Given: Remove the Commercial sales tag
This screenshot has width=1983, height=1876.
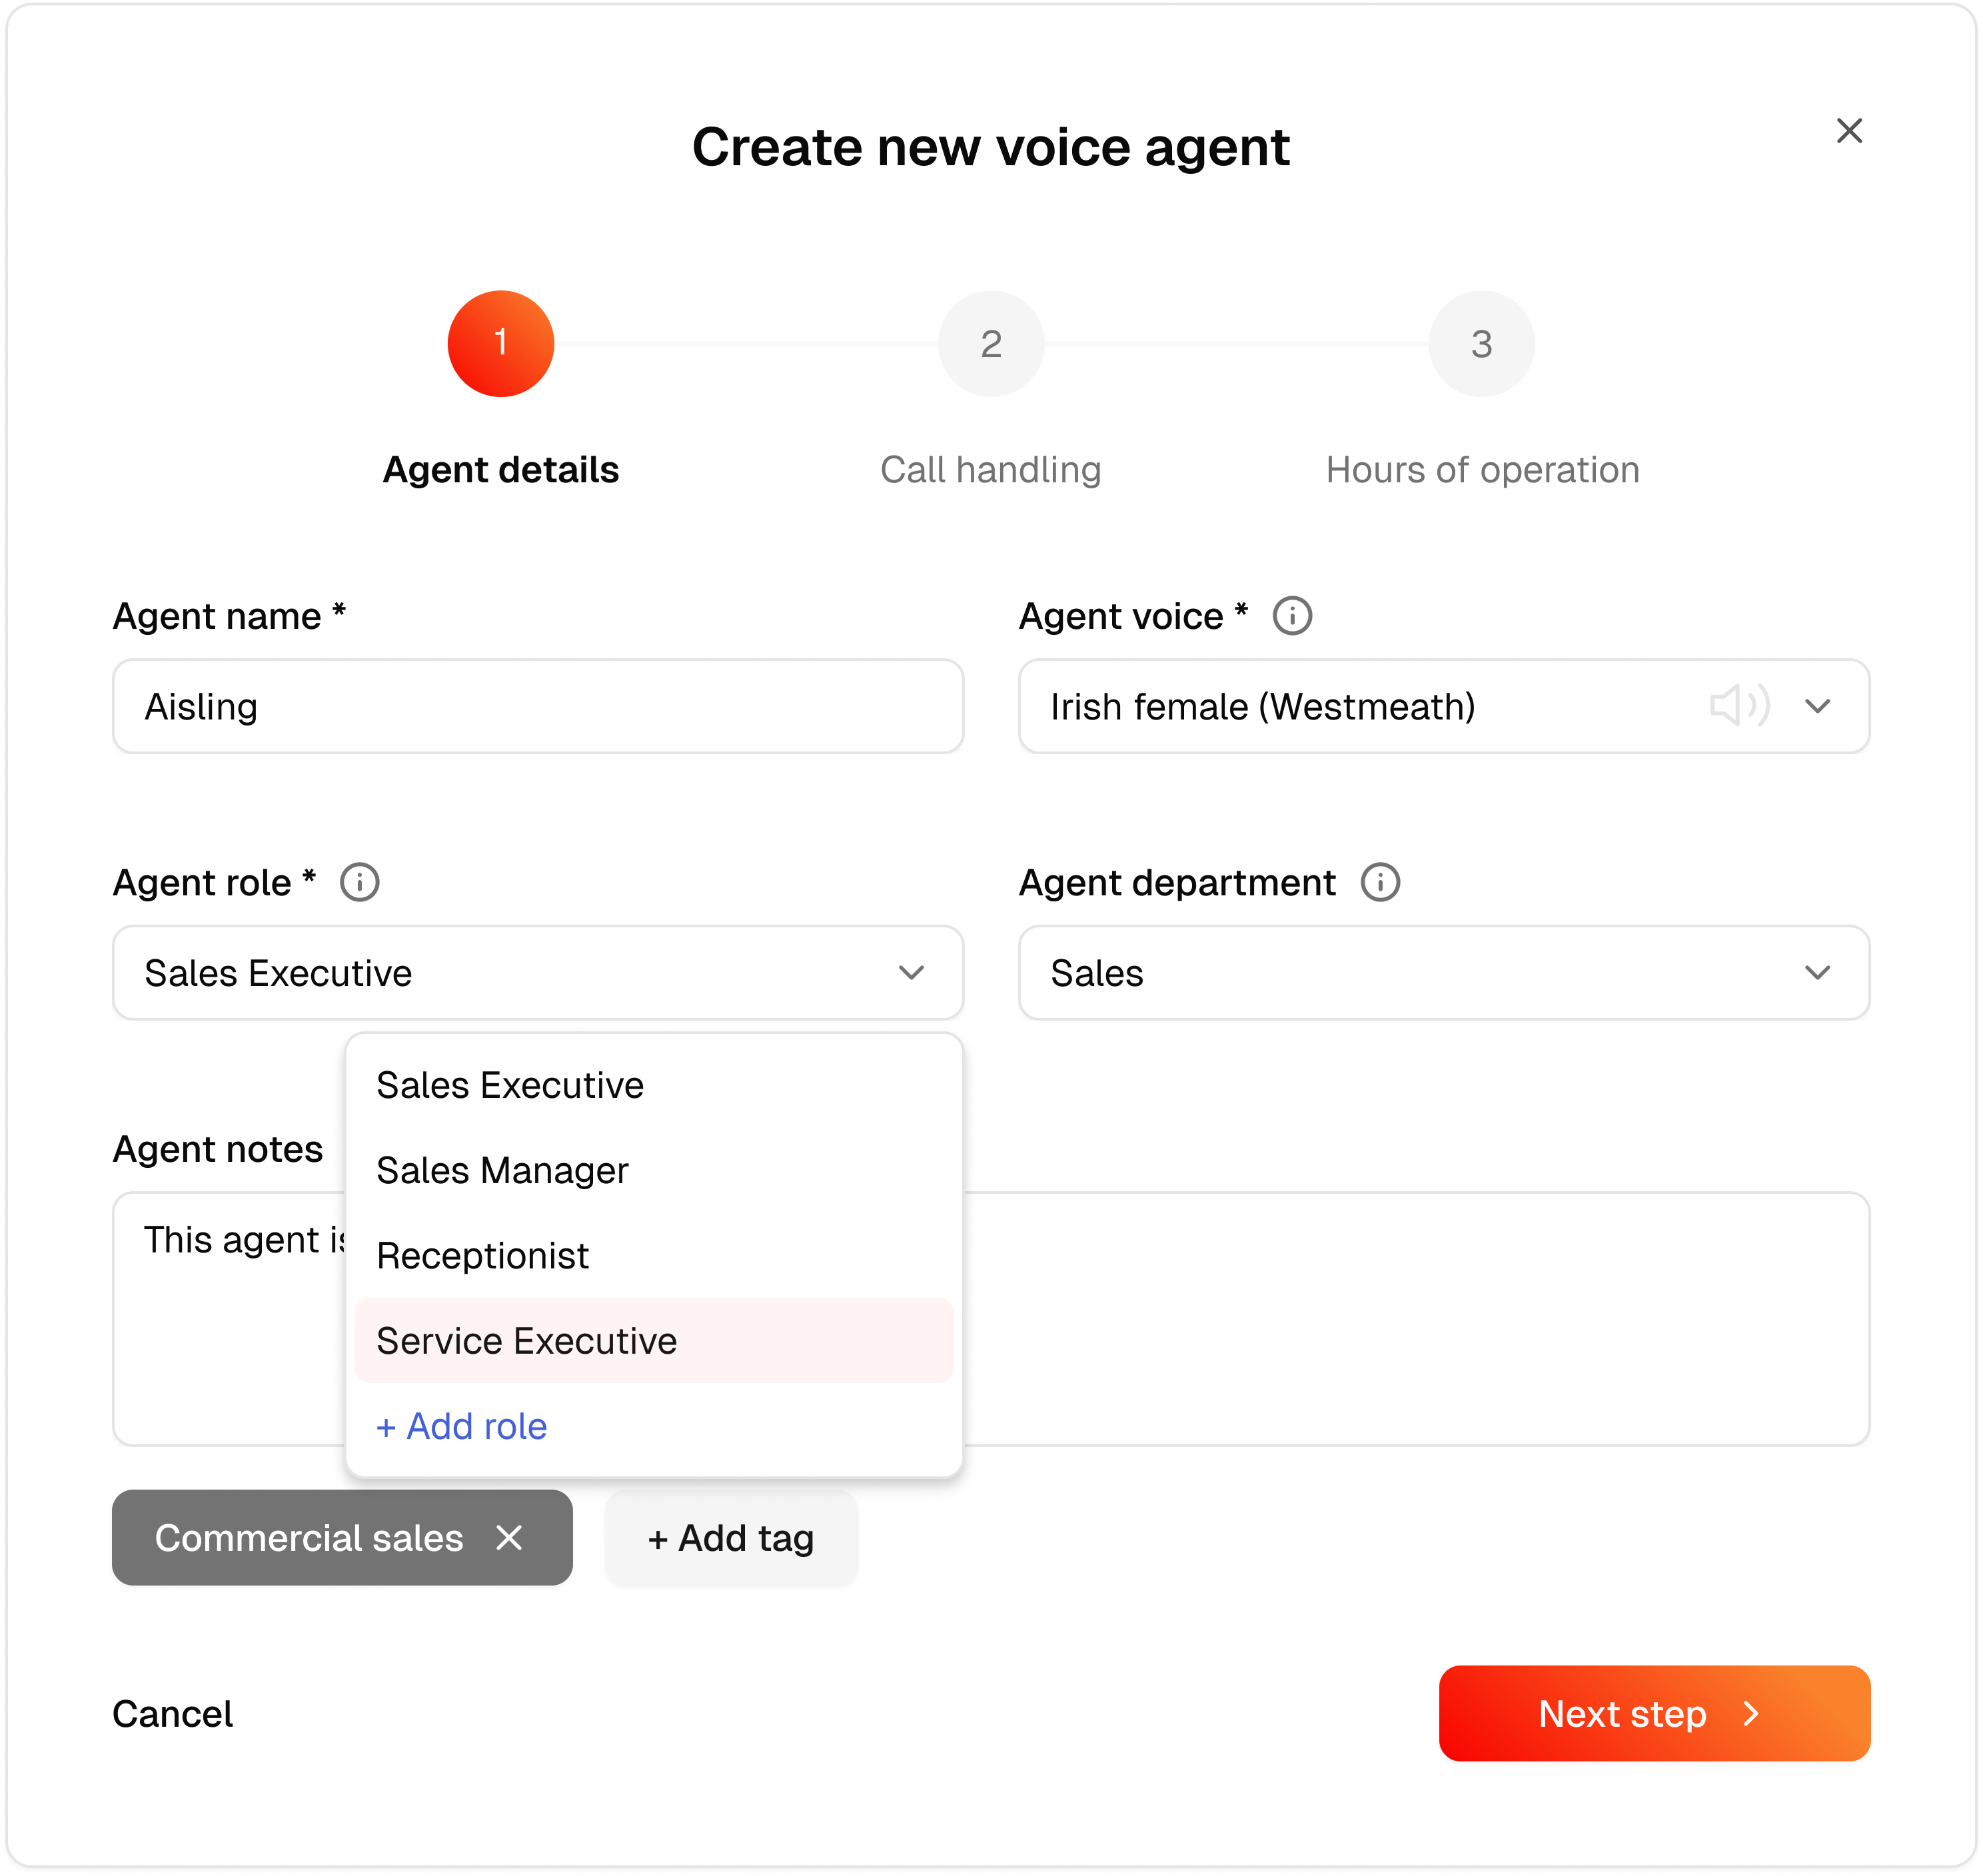Looking at the screenshot, I should pyautogui.click(x=509, y=1537).
